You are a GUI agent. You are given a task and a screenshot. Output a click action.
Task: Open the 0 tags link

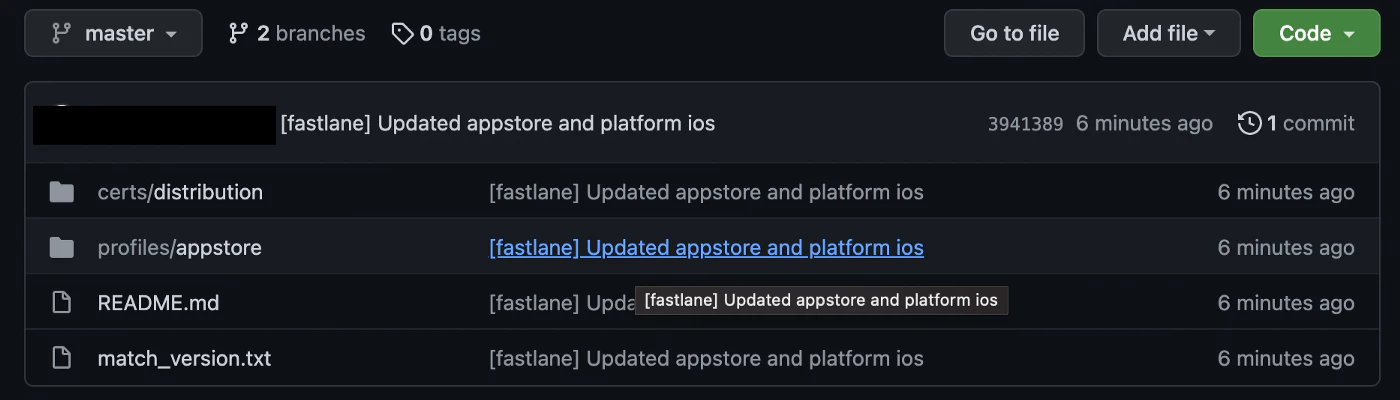click(x=436, y=34)
